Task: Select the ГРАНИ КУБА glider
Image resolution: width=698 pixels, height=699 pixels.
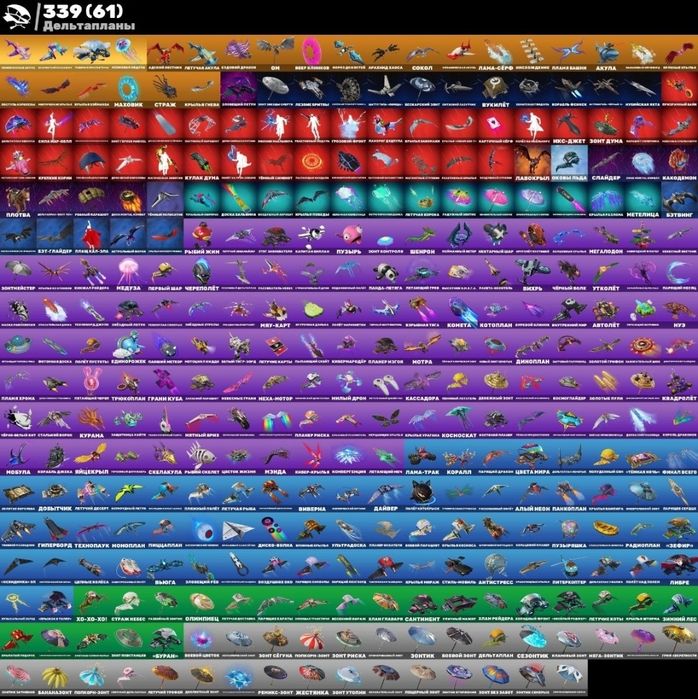Action: pos(165,383)
